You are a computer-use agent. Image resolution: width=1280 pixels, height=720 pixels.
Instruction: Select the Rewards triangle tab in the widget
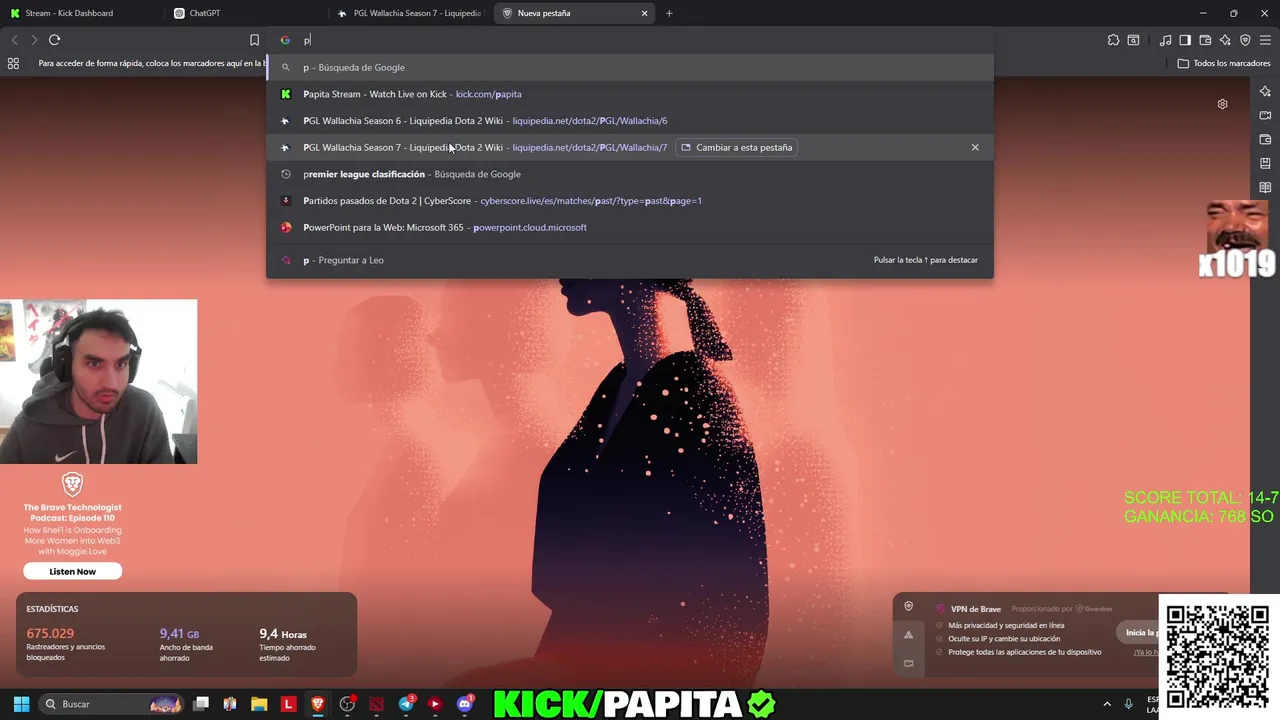(x=908, y=635)
